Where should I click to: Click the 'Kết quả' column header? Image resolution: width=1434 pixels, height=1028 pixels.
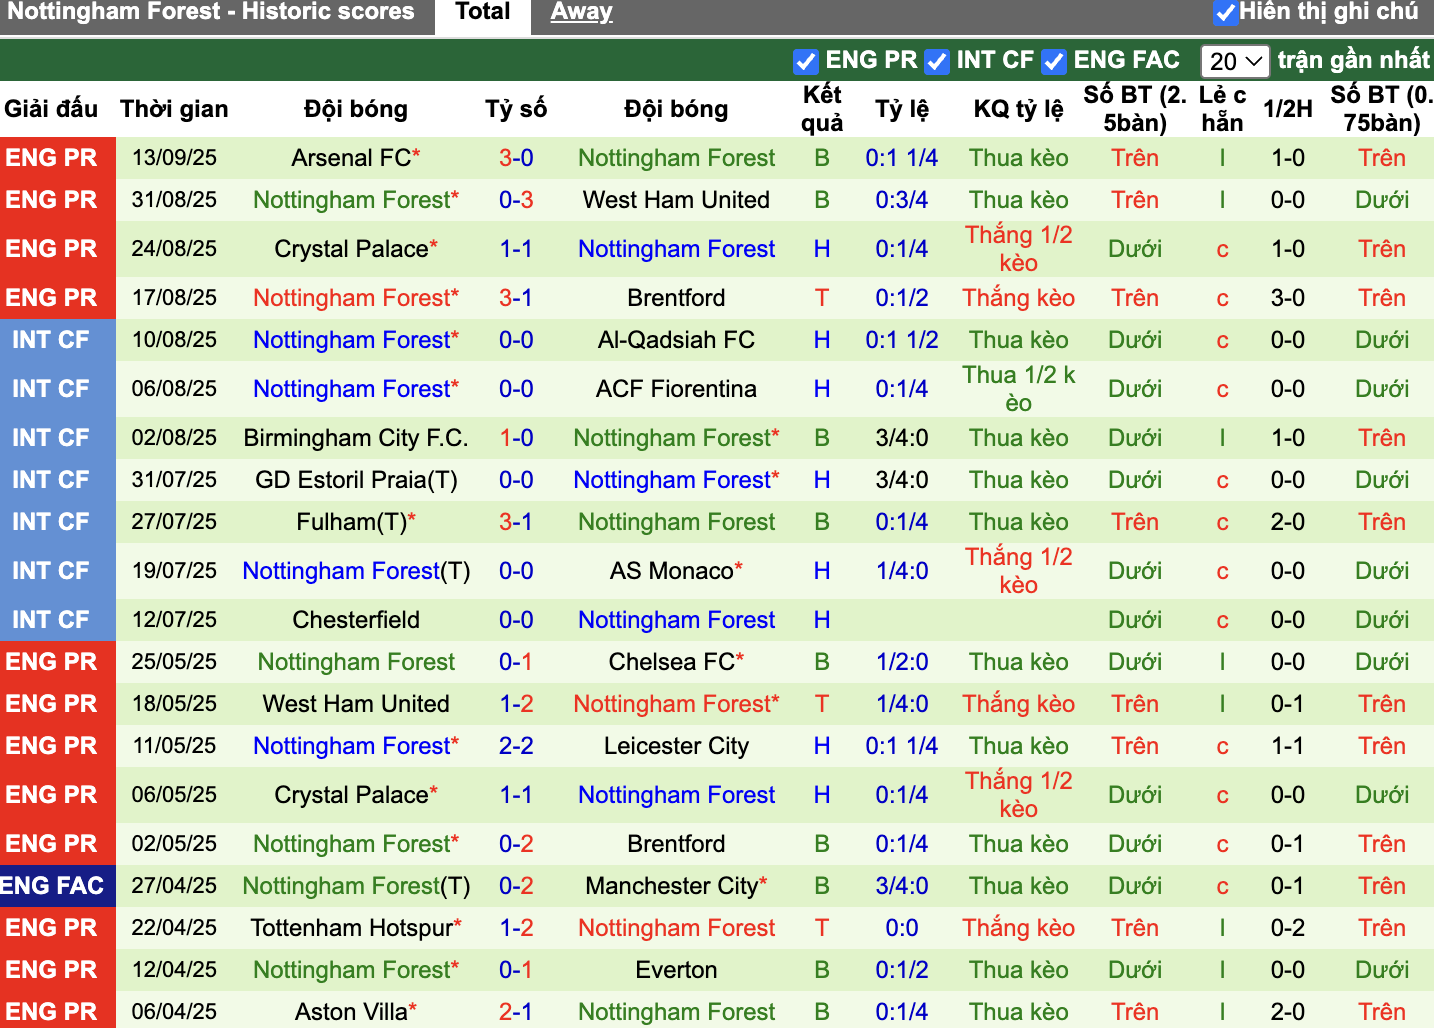tap(822, 109)
